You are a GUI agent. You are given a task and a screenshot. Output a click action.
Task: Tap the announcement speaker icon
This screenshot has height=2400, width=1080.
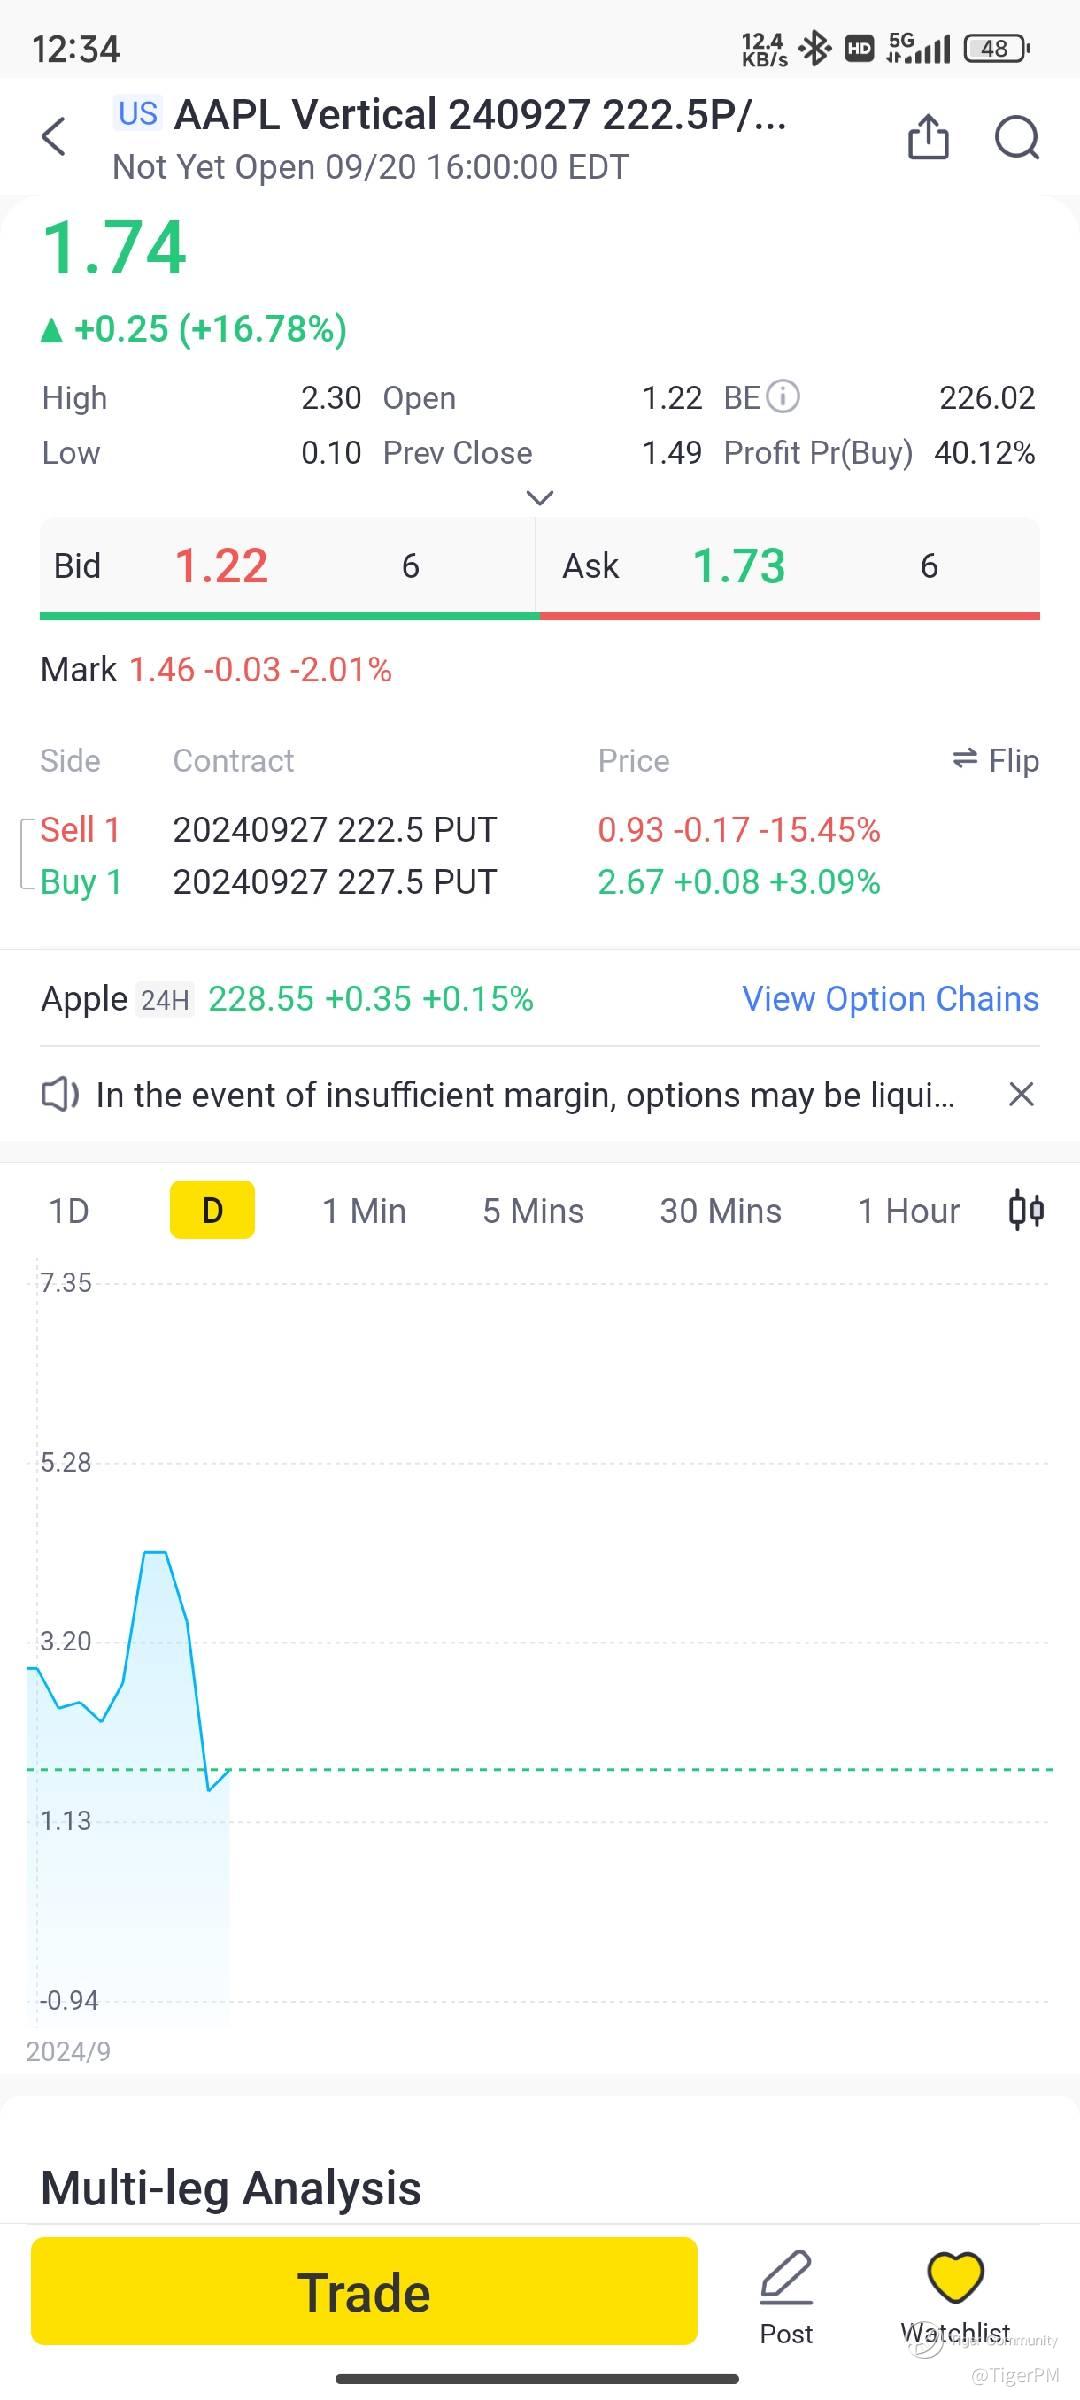click(60, 1094)
